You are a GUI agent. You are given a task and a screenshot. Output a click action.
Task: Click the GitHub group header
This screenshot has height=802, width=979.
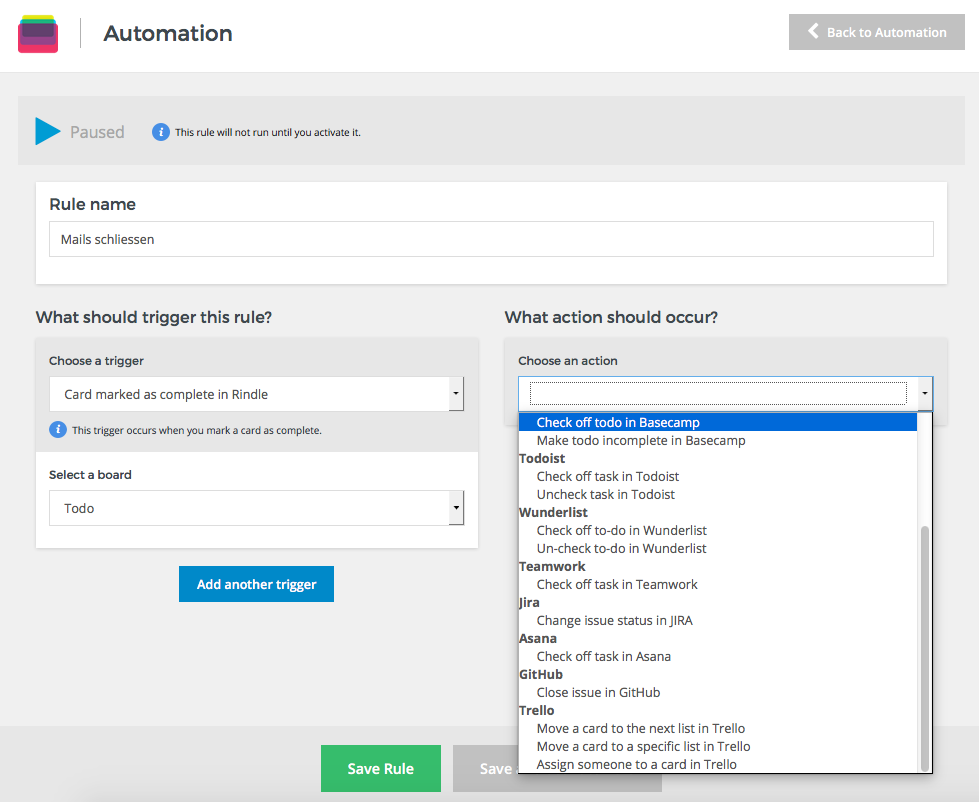pos(541,675)
